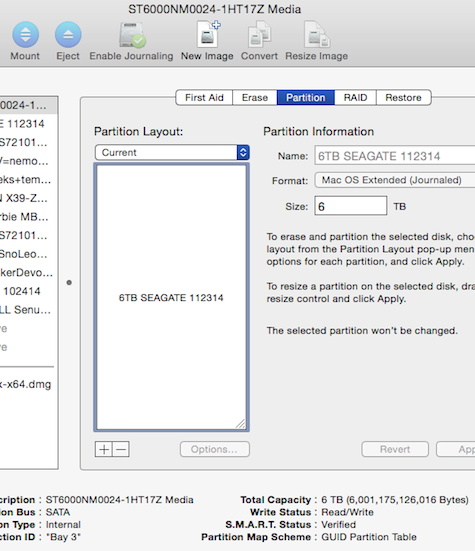
Task: Click the Eject toolbar icon
Action: point(68,35)
